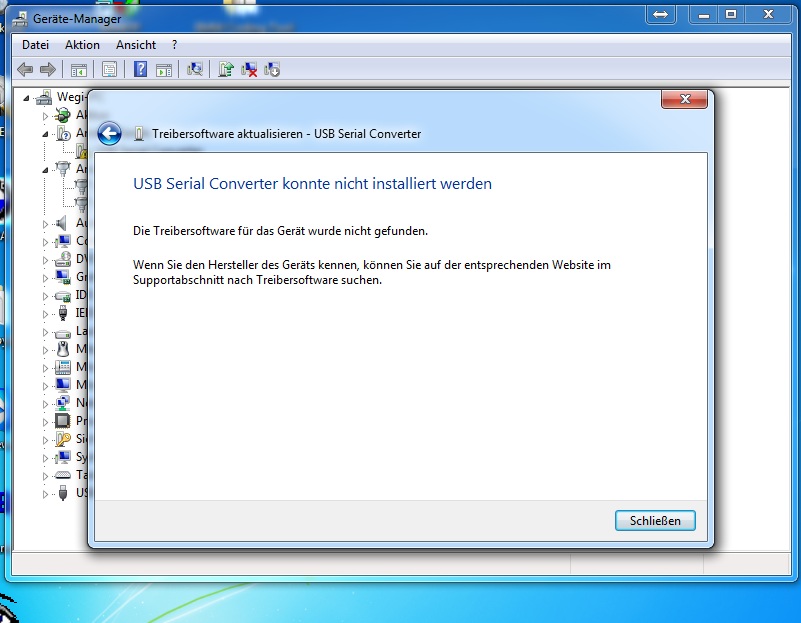Image resolution: width=801 pixels, height=623 pixels.
Task: Open the Aktion menu
Action: 82,45
